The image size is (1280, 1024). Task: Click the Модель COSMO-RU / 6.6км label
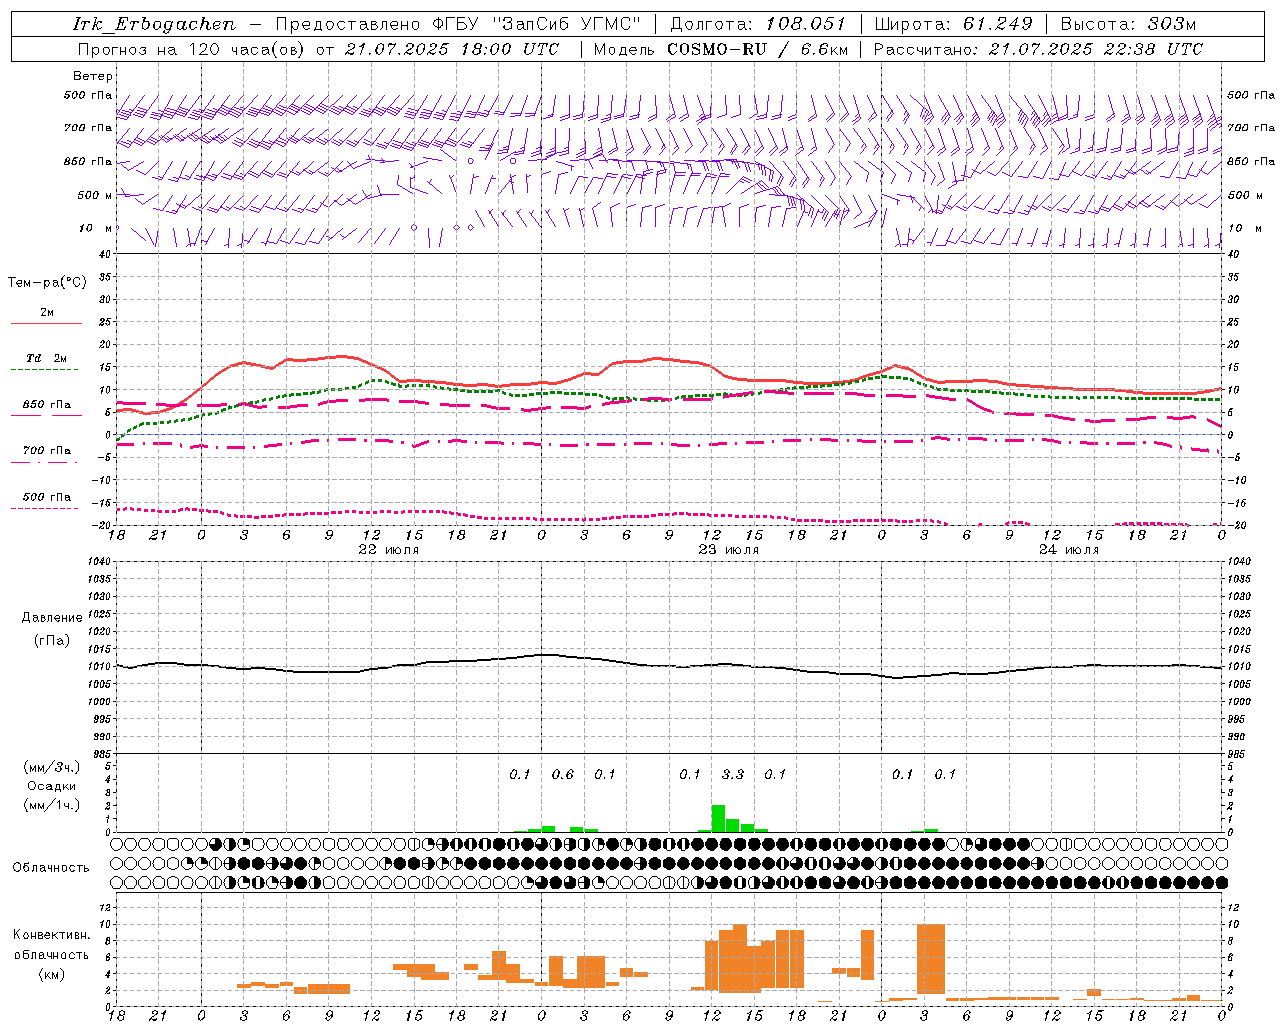tap(719, 49)
